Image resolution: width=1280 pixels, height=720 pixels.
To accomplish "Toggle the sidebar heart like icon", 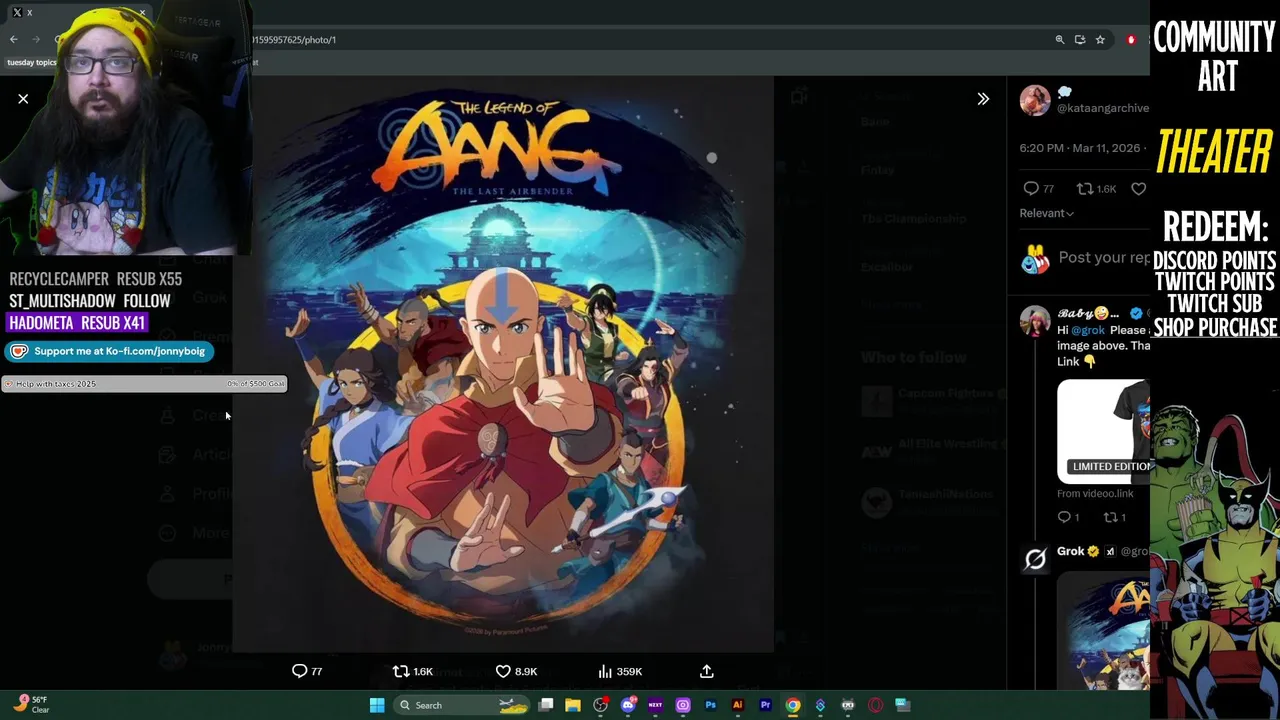I will (x=1139, y=188).
